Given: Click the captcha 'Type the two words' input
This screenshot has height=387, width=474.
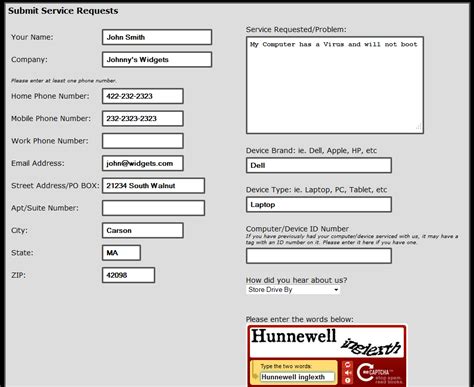Looking at the screenshot, I should coord(298,377).
